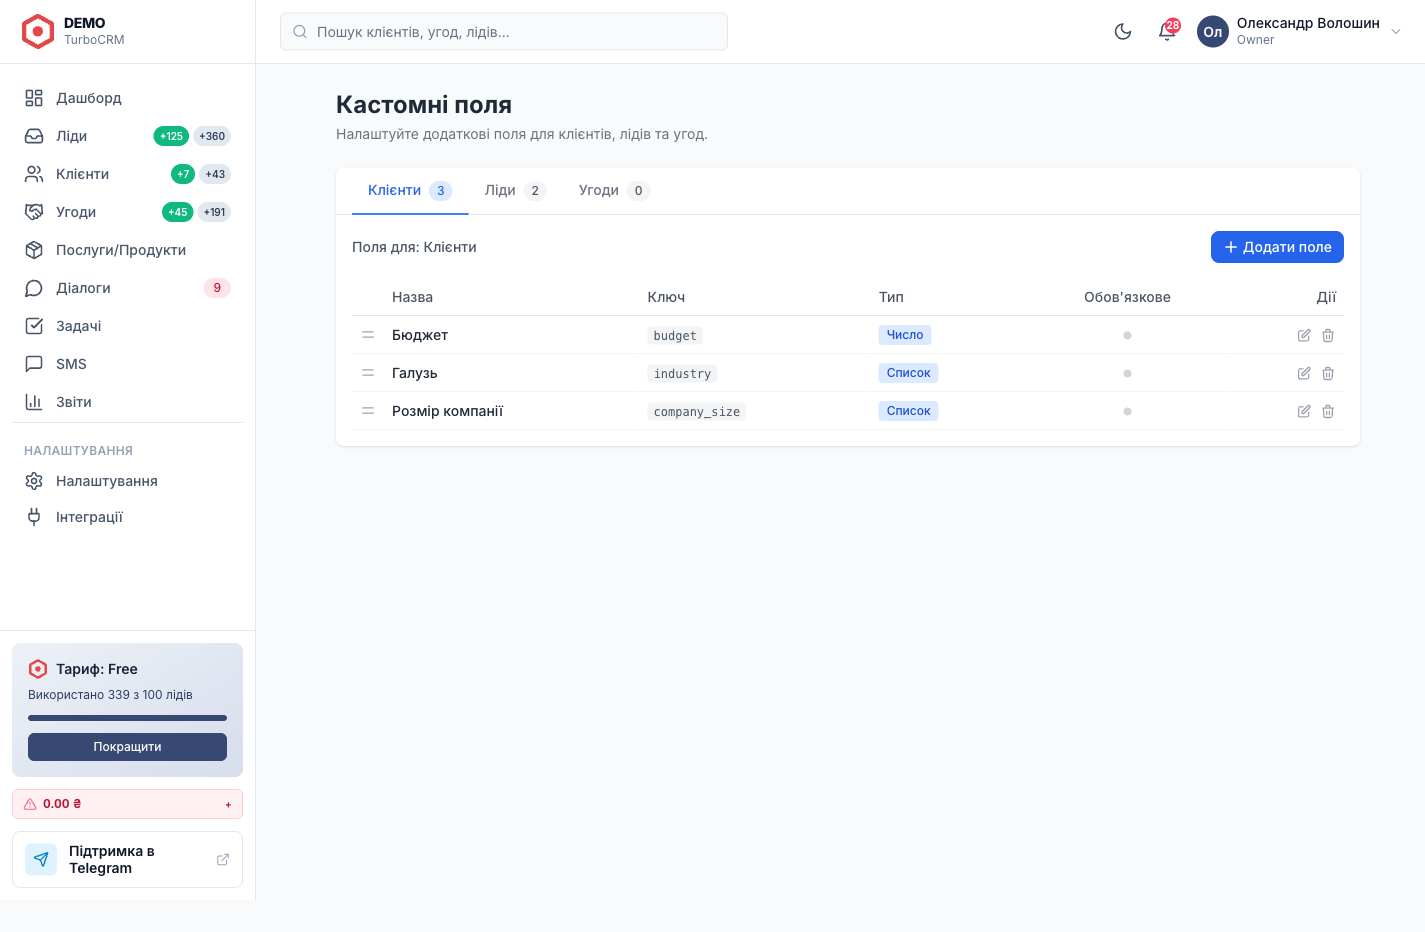Image resolution: width=1425 pixels, height=932 pixels.
Task: Click the 9 unread badge on Діалоги
Action: (x=217, y=288)
